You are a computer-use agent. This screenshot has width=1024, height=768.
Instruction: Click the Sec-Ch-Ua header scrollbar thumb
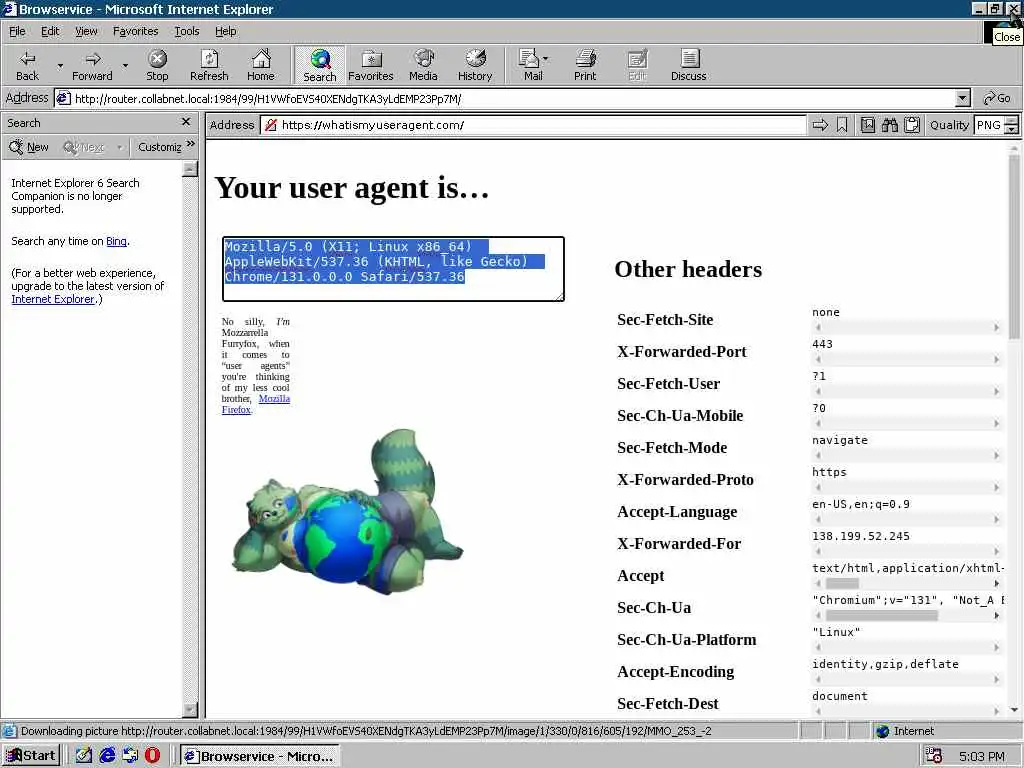click(882, 615)
